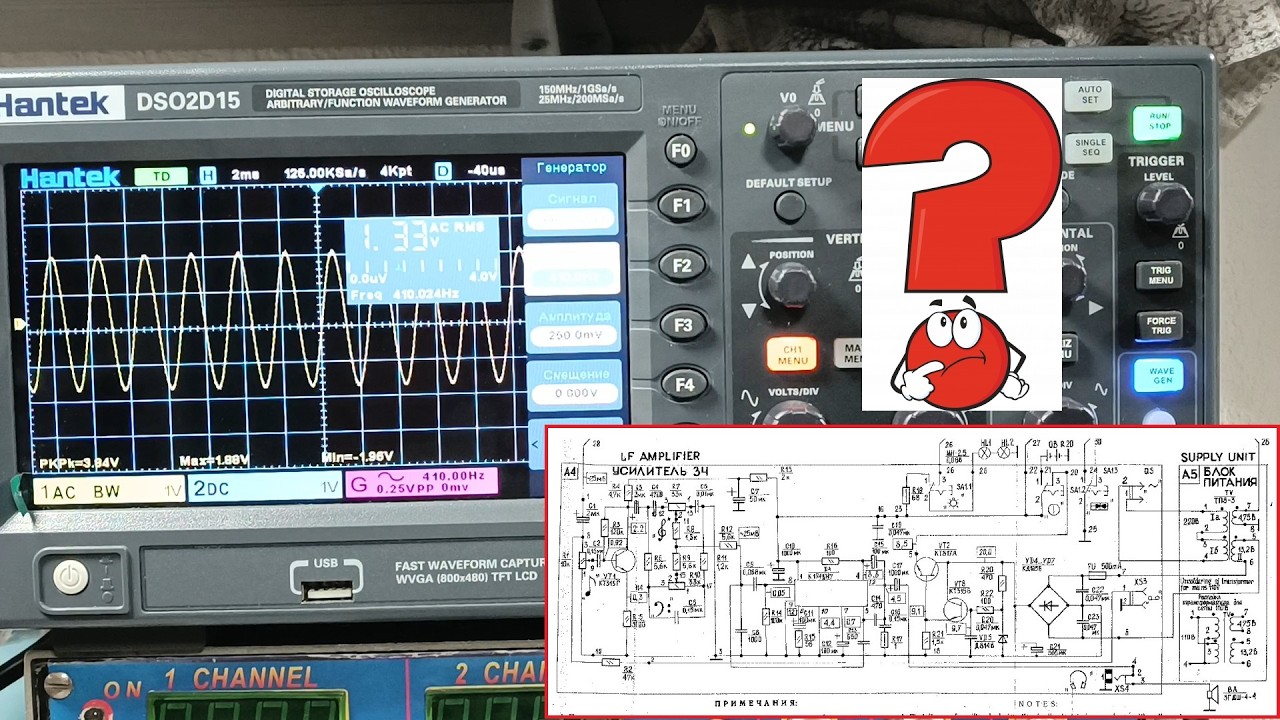Select the green TD trigger status indicator
The image size is (1280, 720).
(x=160, y=176)
